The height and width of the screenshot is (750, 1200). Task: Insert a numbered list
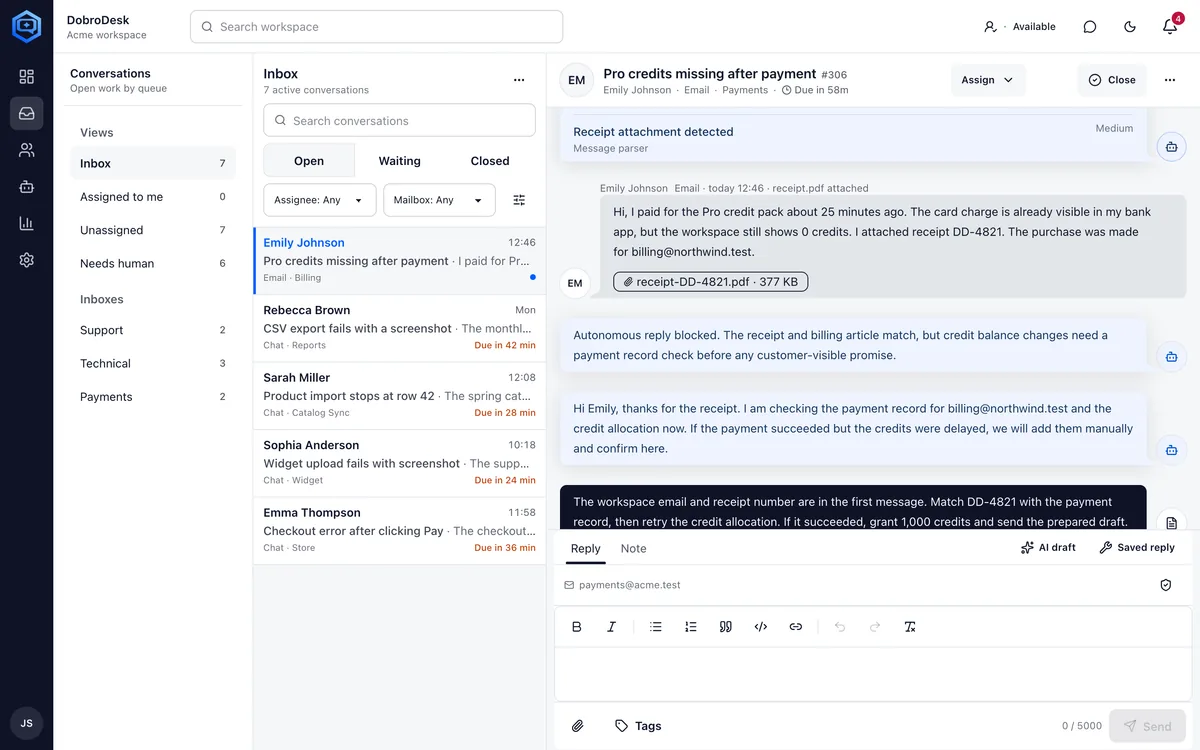(x=691, y=627)
